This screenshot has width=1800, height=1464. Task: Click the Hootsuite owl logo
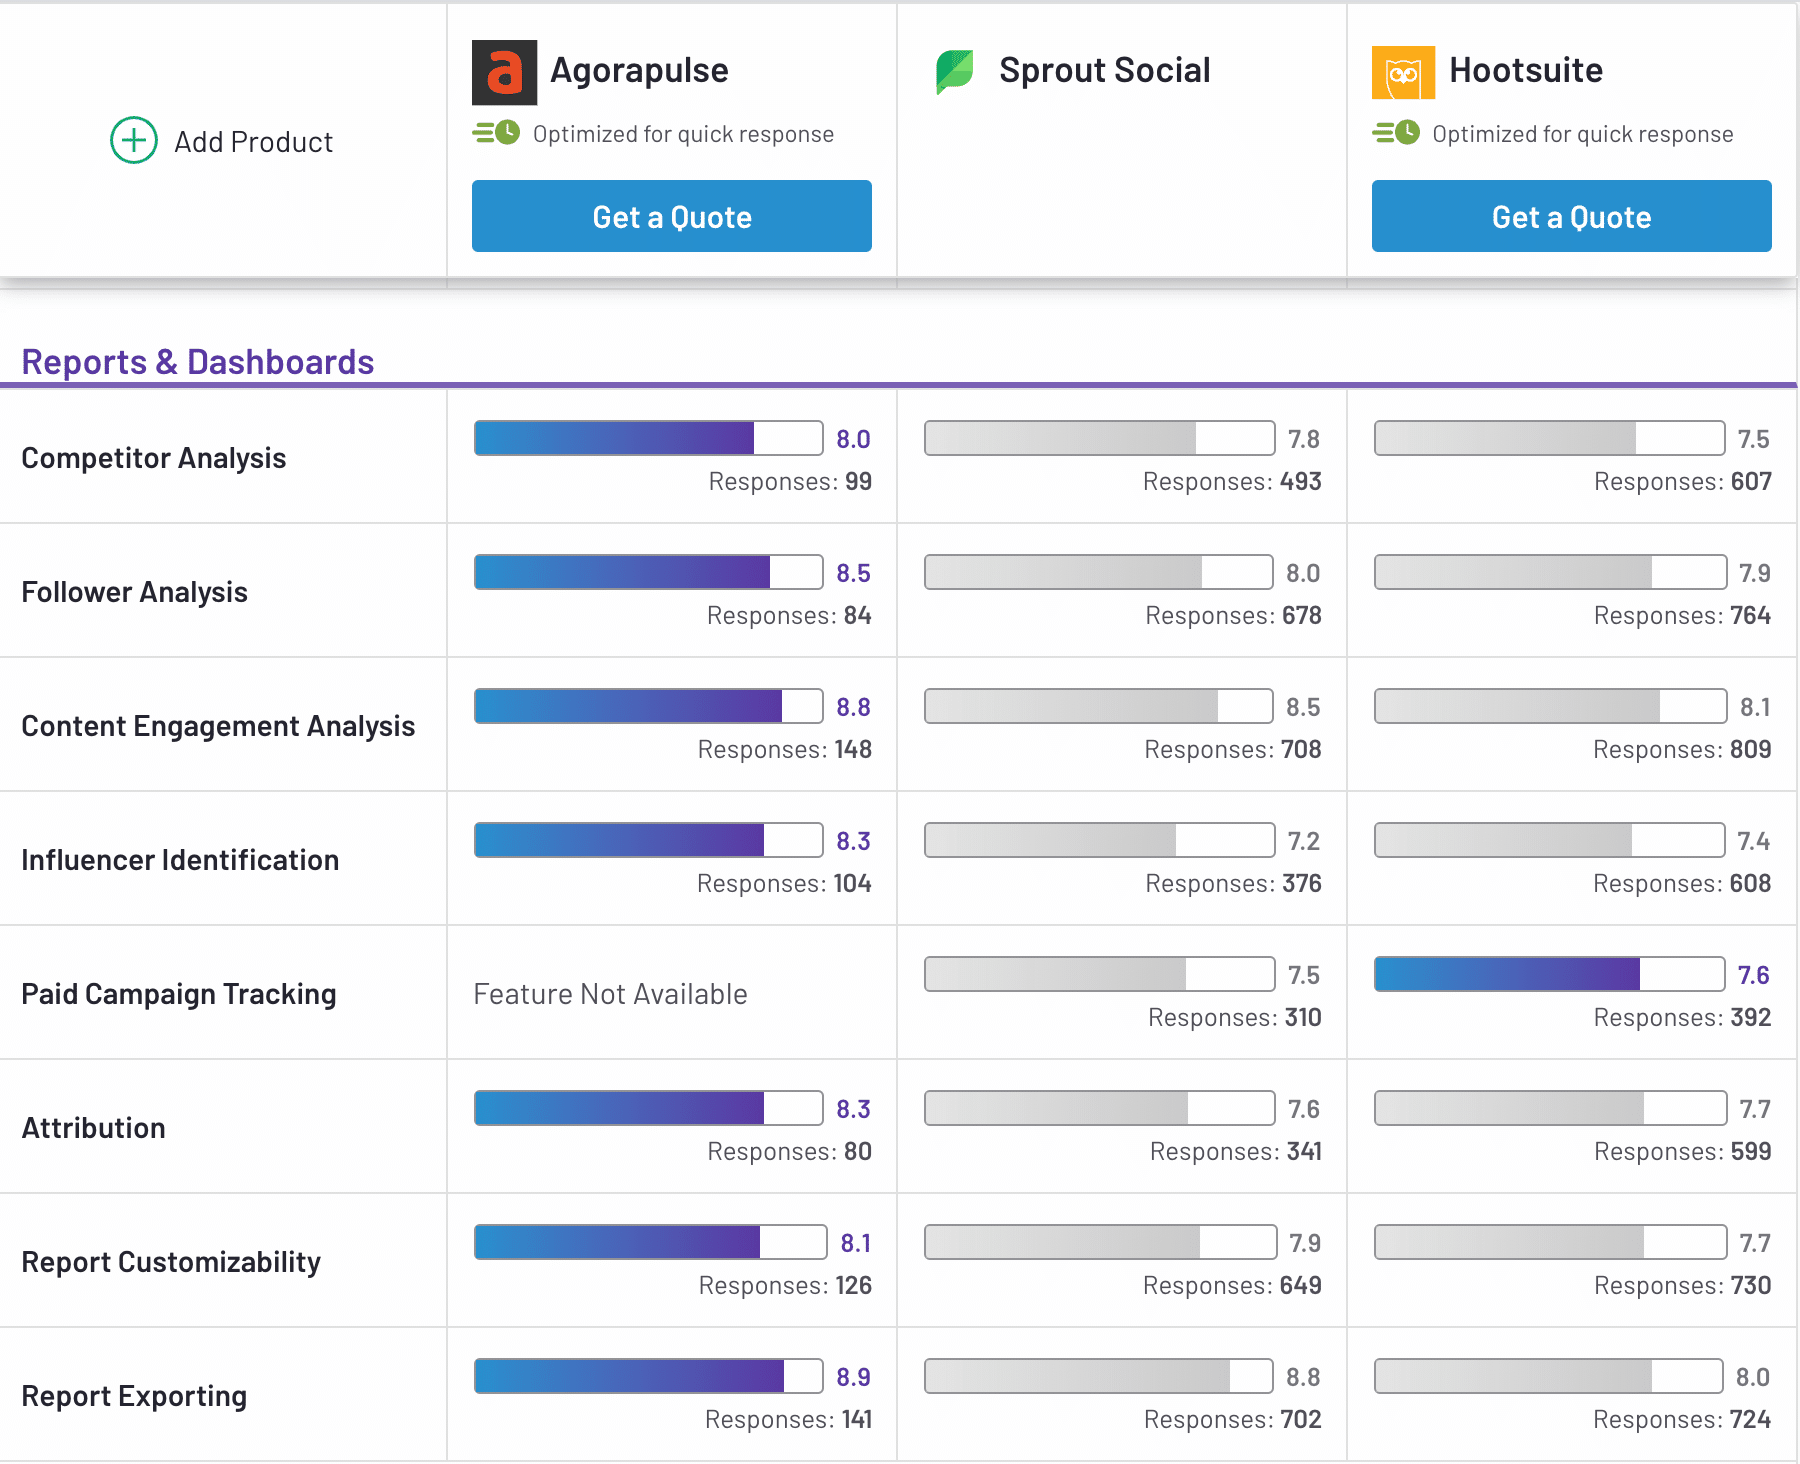[1403, 72]
